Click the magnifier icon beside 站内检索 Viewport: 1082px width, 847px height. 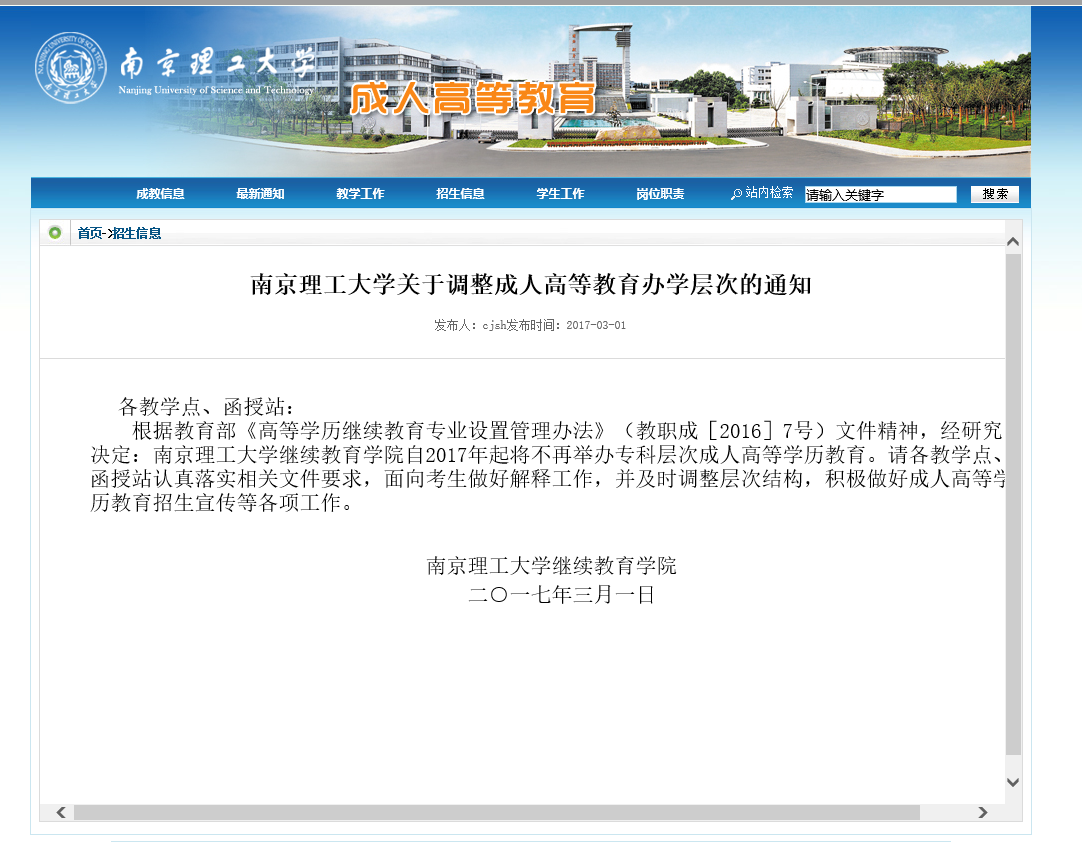(737, 194)
